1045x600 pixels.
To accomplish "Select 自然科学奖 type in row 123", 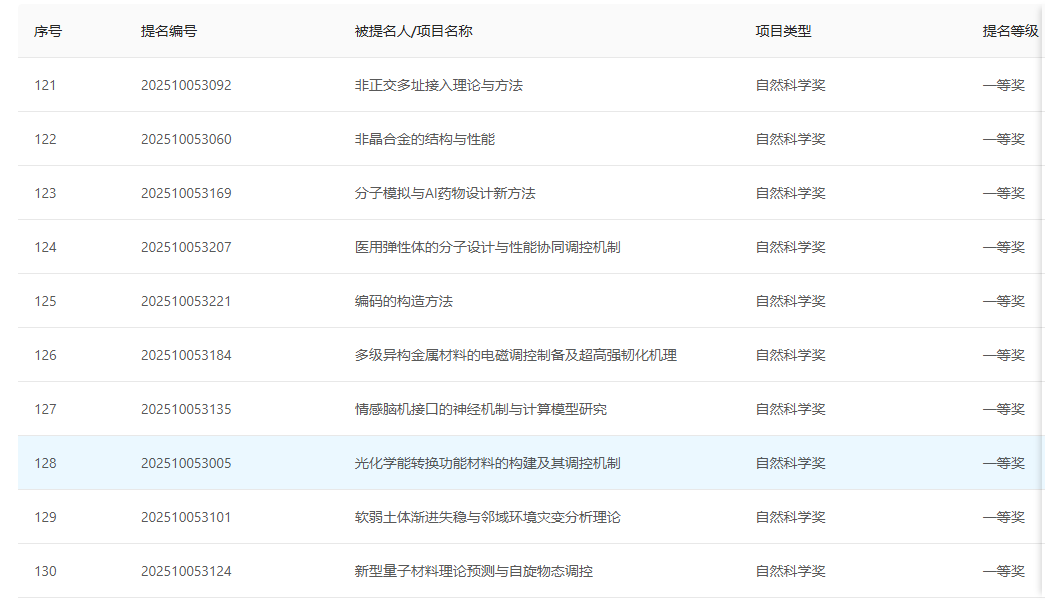I will click(790, 193).
